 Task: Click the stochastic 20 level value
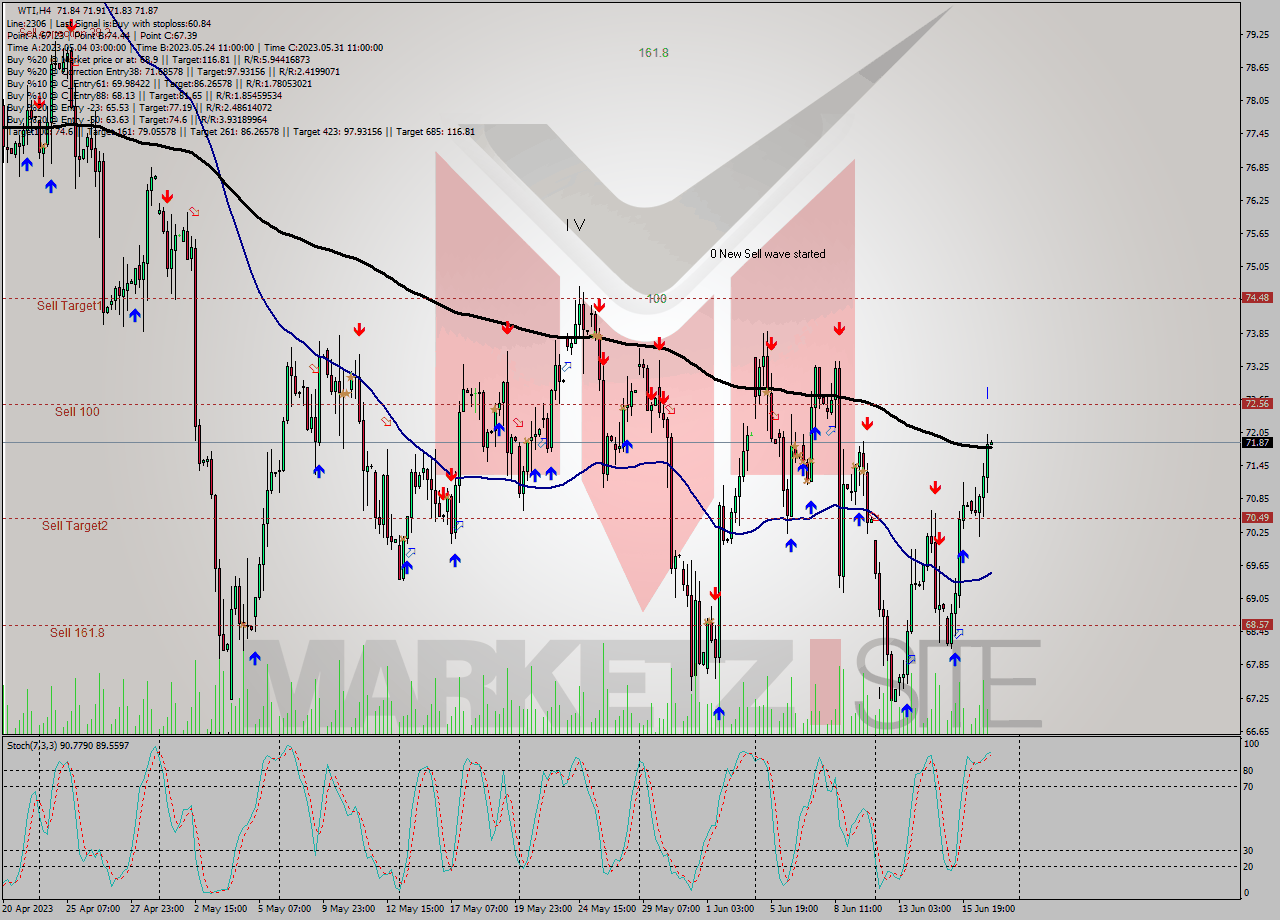(x=1248, y=866)
